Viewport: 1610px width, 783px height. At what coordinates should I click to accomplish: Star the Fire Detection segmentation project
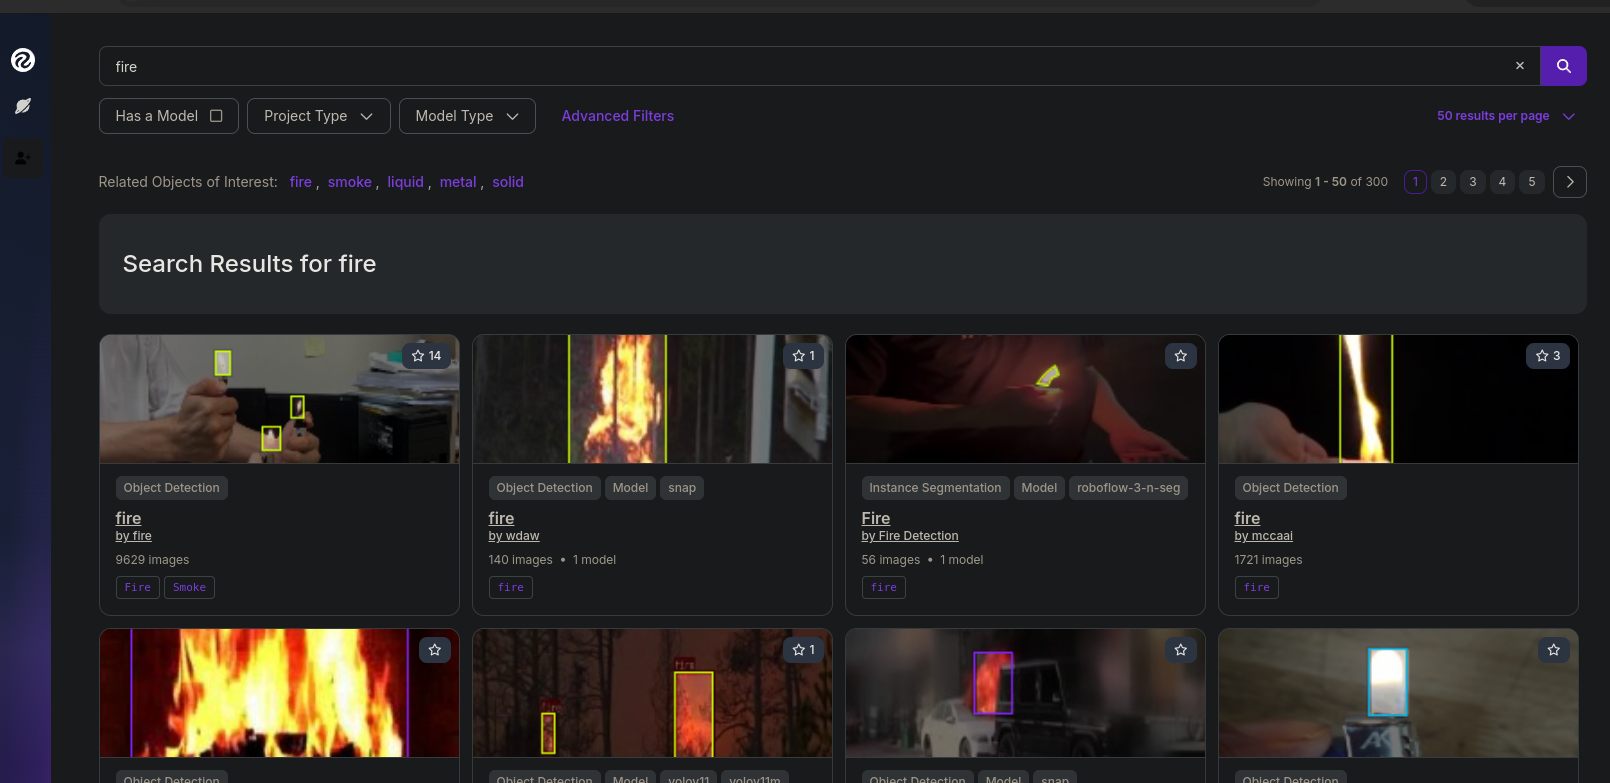1181,356
